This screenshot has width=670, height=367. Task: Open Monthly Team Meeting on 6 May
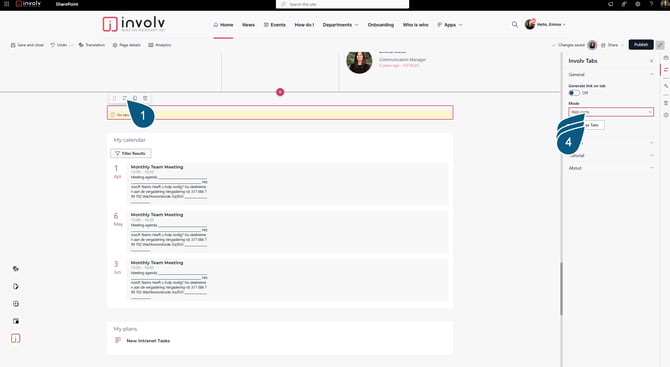157,215
